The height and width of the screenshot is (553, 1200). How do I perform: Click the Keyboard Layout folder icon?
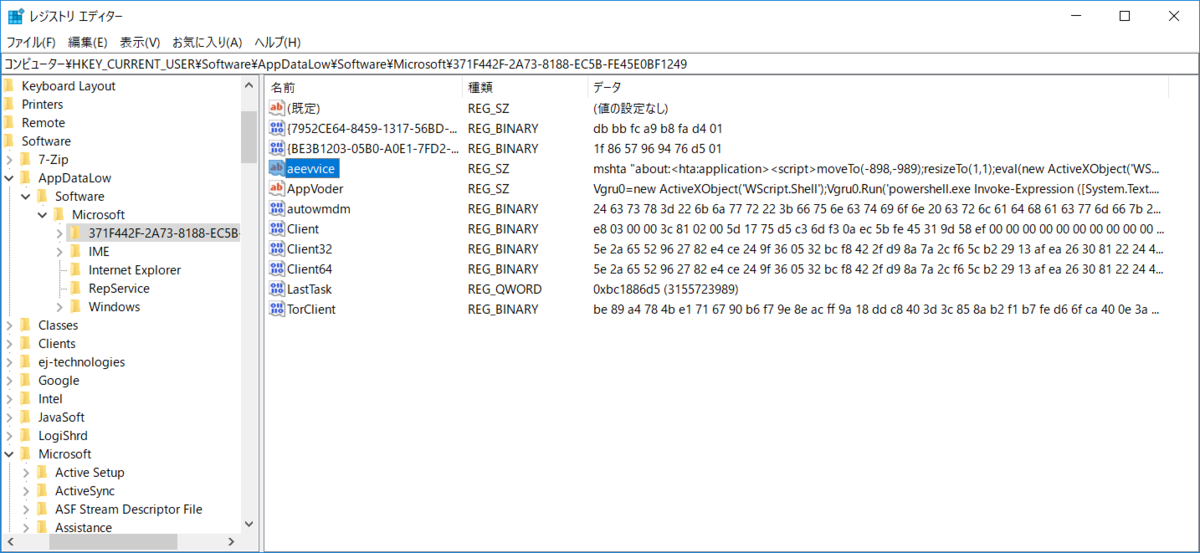click(9, 86)
